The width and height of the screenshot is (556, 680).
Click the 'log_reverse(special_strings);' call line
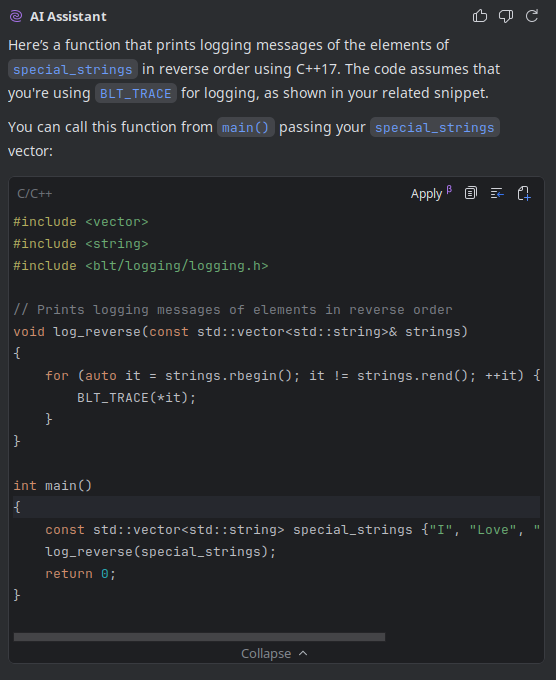click(160, 552)
